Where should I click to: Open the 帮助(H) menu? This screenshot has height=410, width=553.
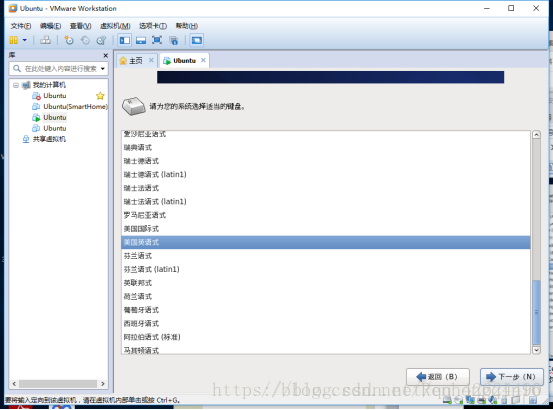(187, 26)
